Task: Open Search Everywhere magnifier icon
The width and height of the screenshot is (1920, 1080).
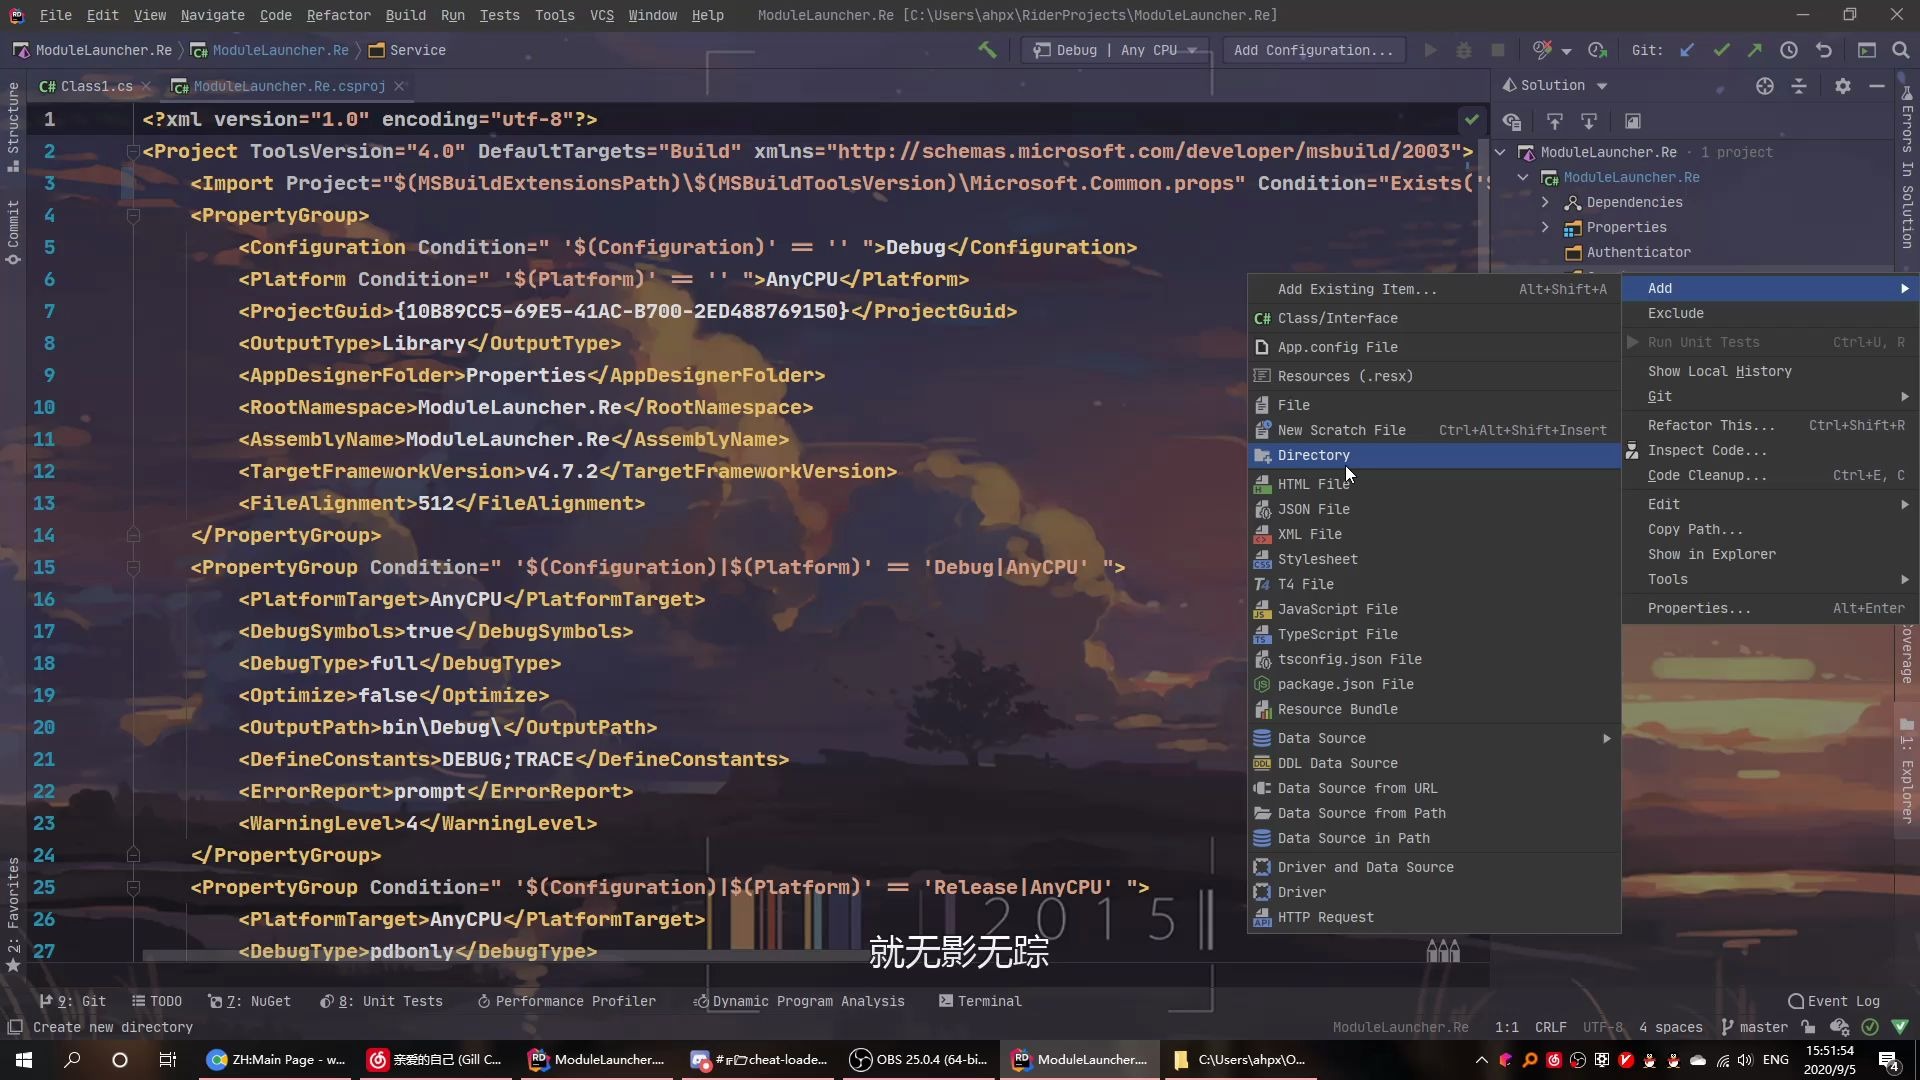Action: [x=1901, y=50]
